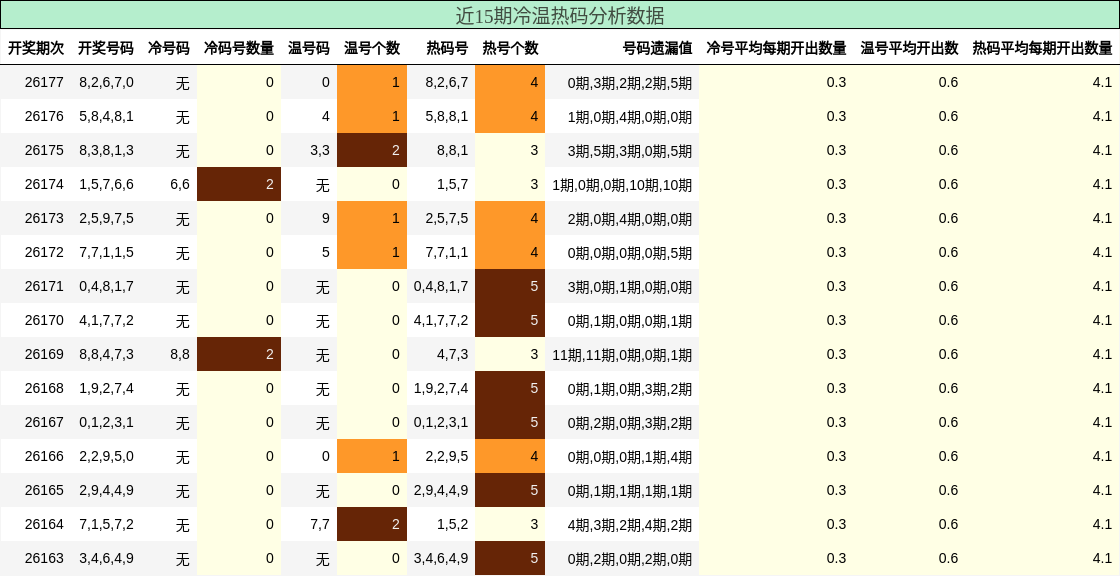
Task: Click period number 26171
Action: pos(44,286)
